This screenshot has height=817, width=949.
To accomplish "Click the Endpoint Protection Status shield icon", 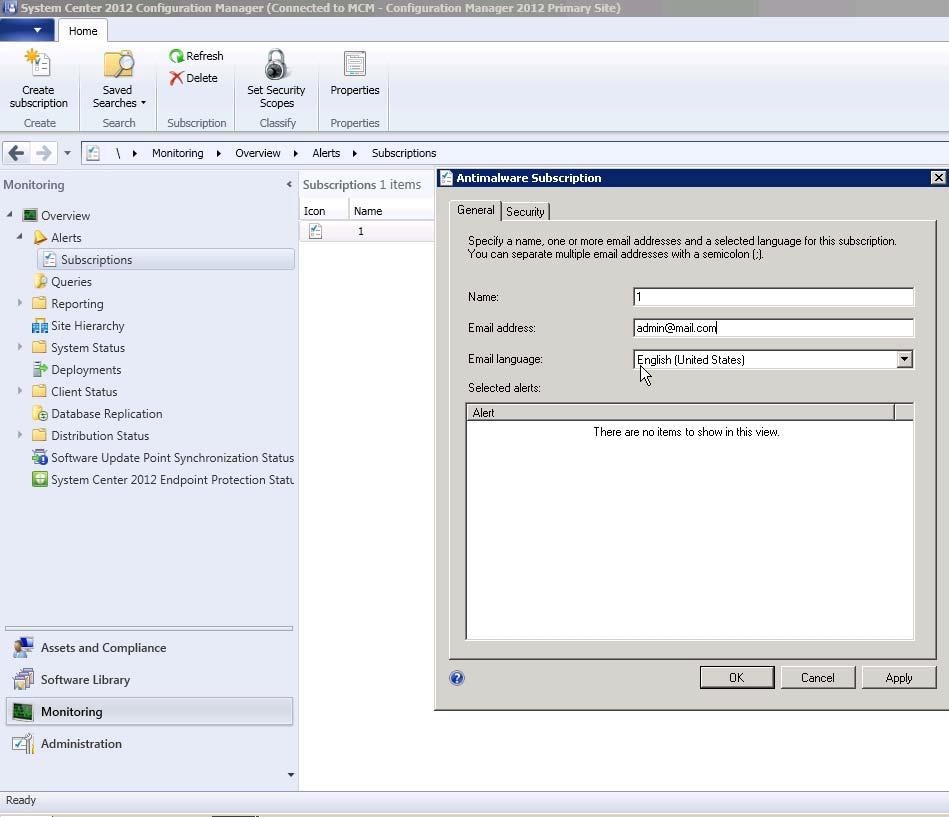I will (40, 479).
